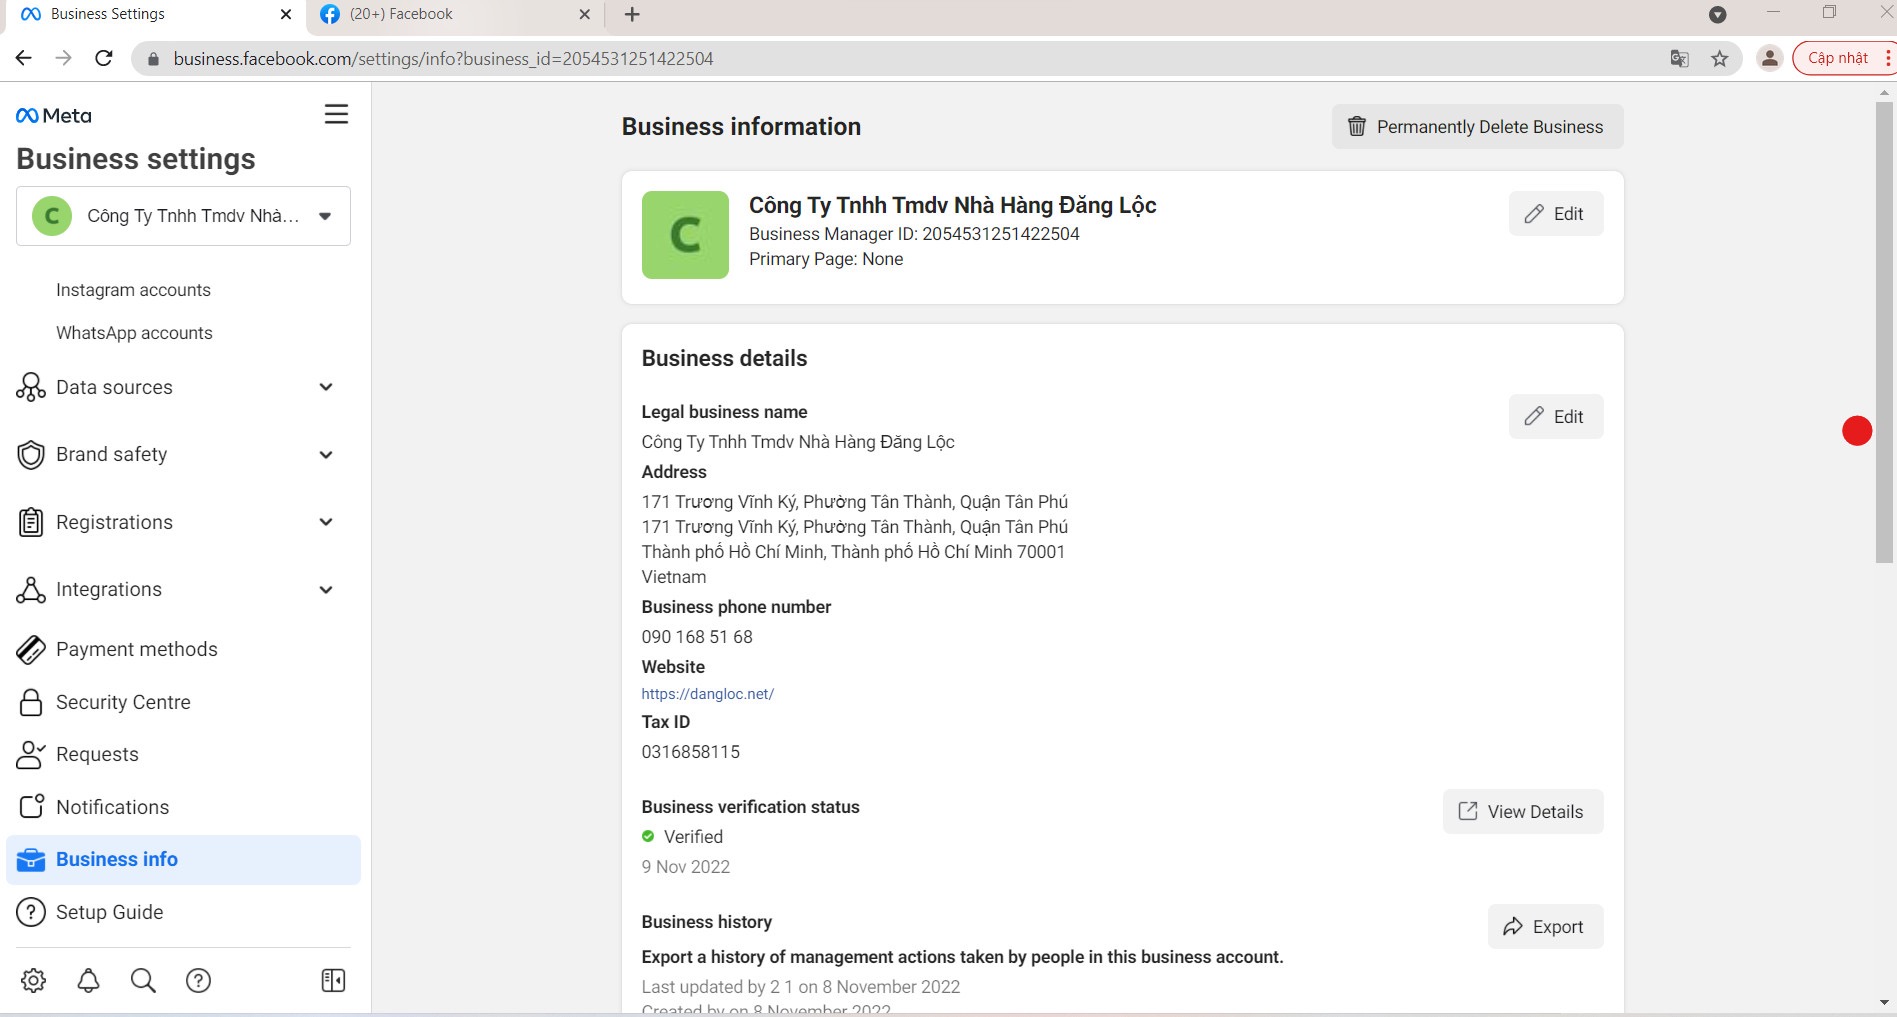Select the phone number 090 168 51 68

pos(697,637)
